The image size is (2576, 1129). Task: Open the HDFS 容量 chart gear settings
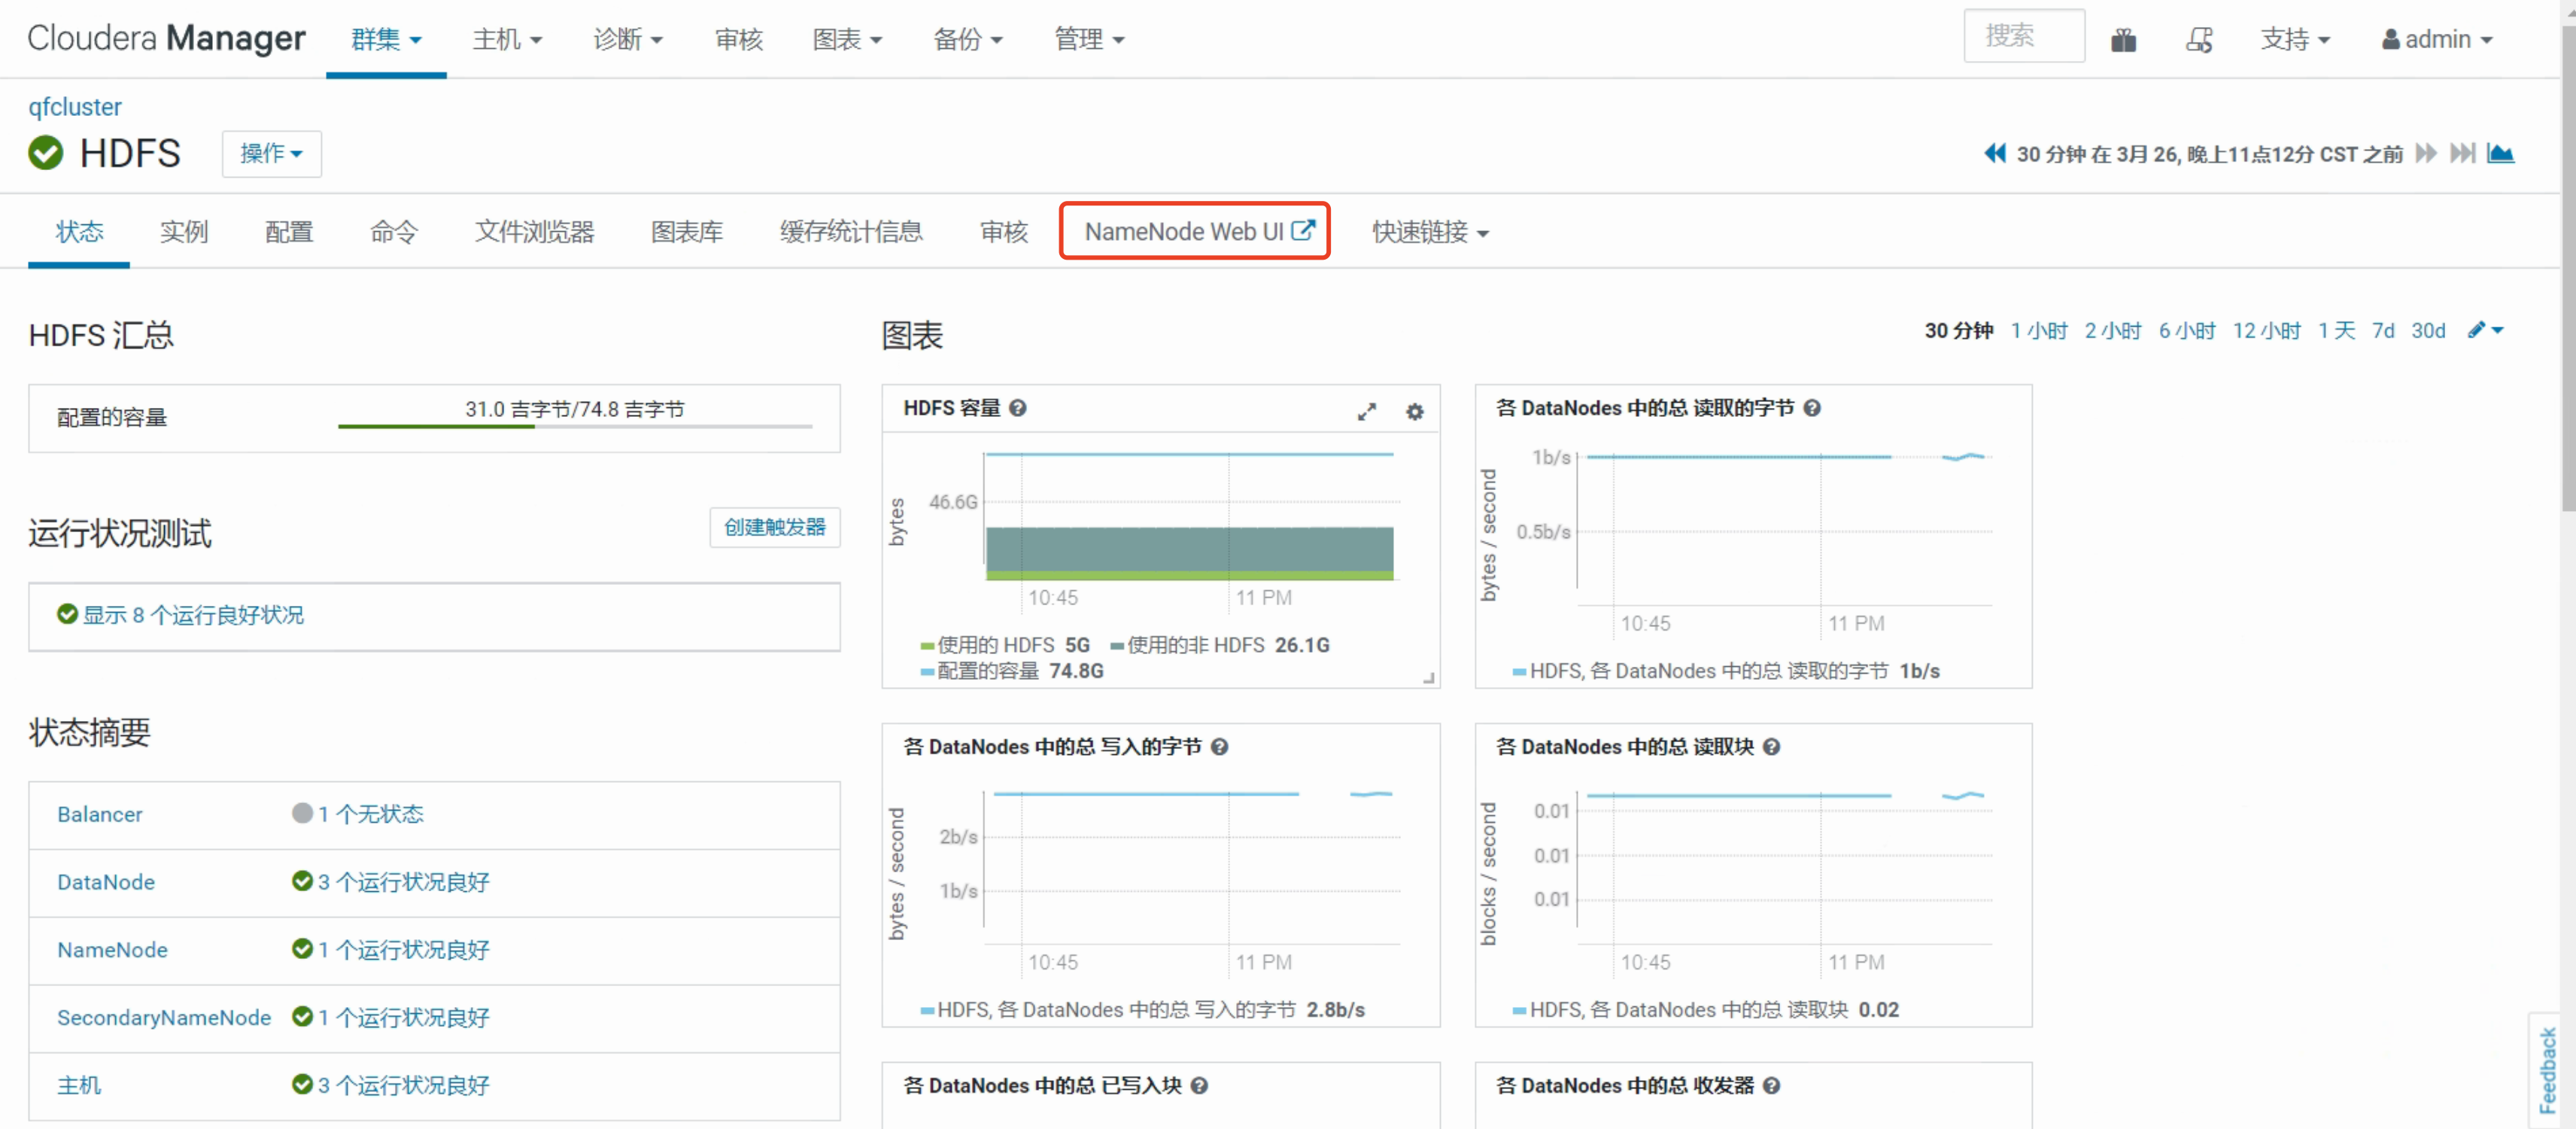(1414, 411)
